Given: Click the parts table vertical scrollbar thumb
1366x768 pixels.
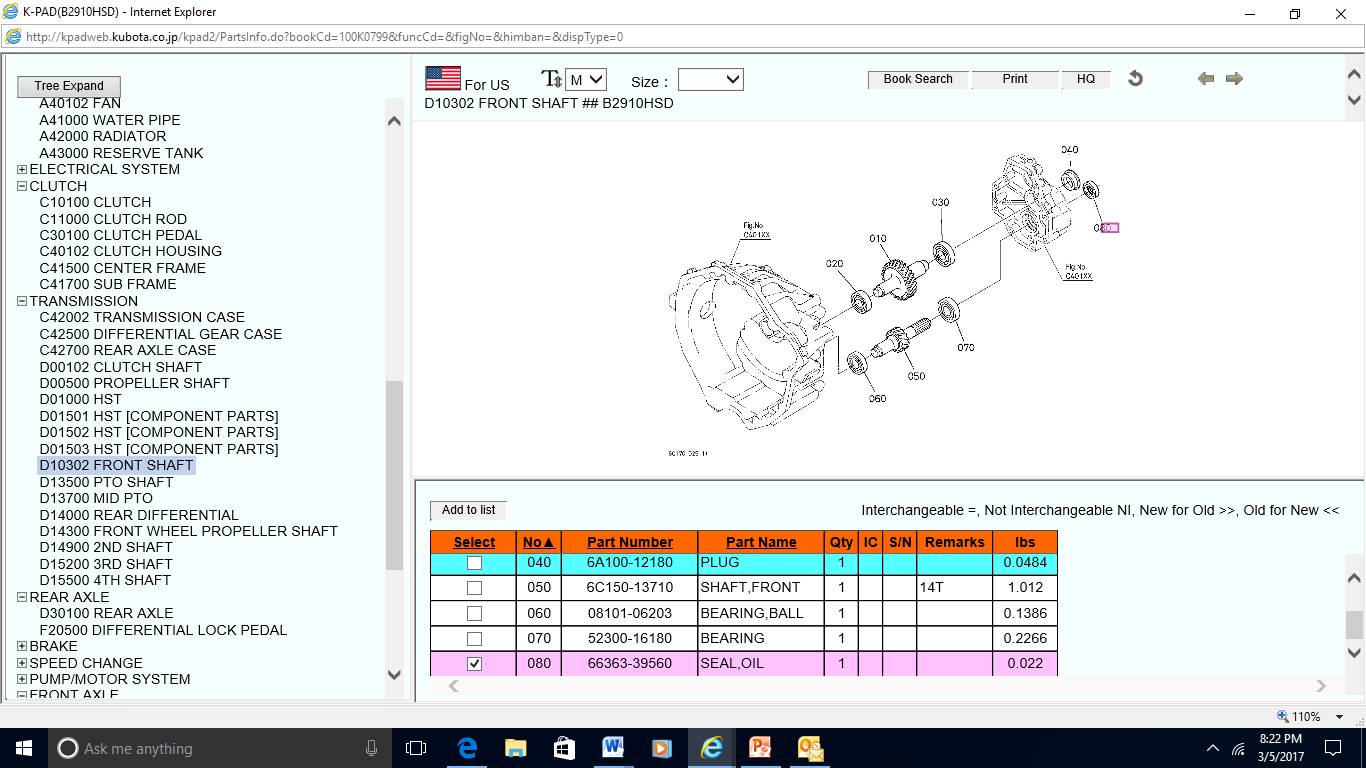Looking at the screenshot, I should tap(1354, 624).
